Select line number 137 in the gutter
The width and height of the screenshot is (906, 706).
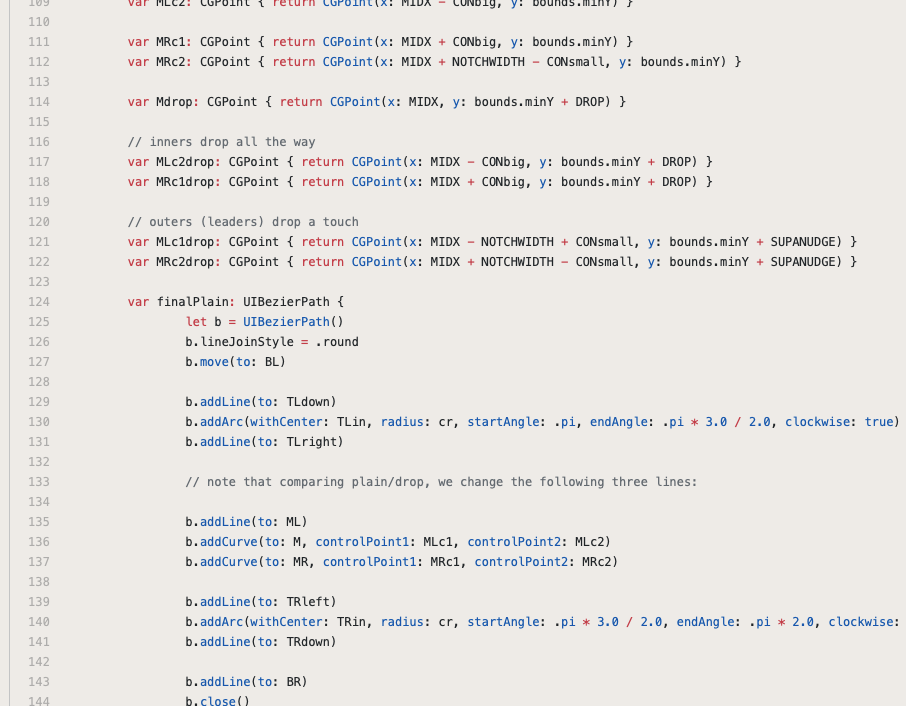39,562
